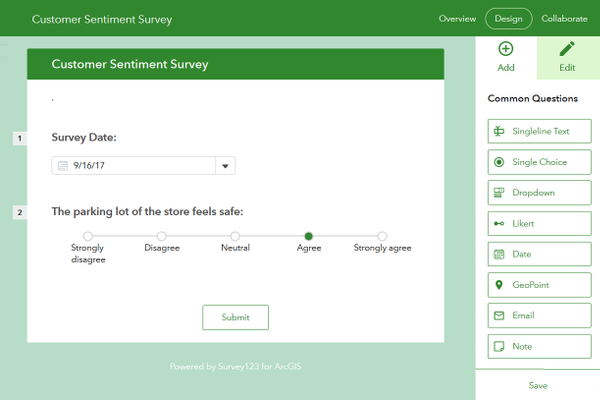Pick the Disagree radio option
The width and height of the screenshot is (600, 400).
[162, 236]
